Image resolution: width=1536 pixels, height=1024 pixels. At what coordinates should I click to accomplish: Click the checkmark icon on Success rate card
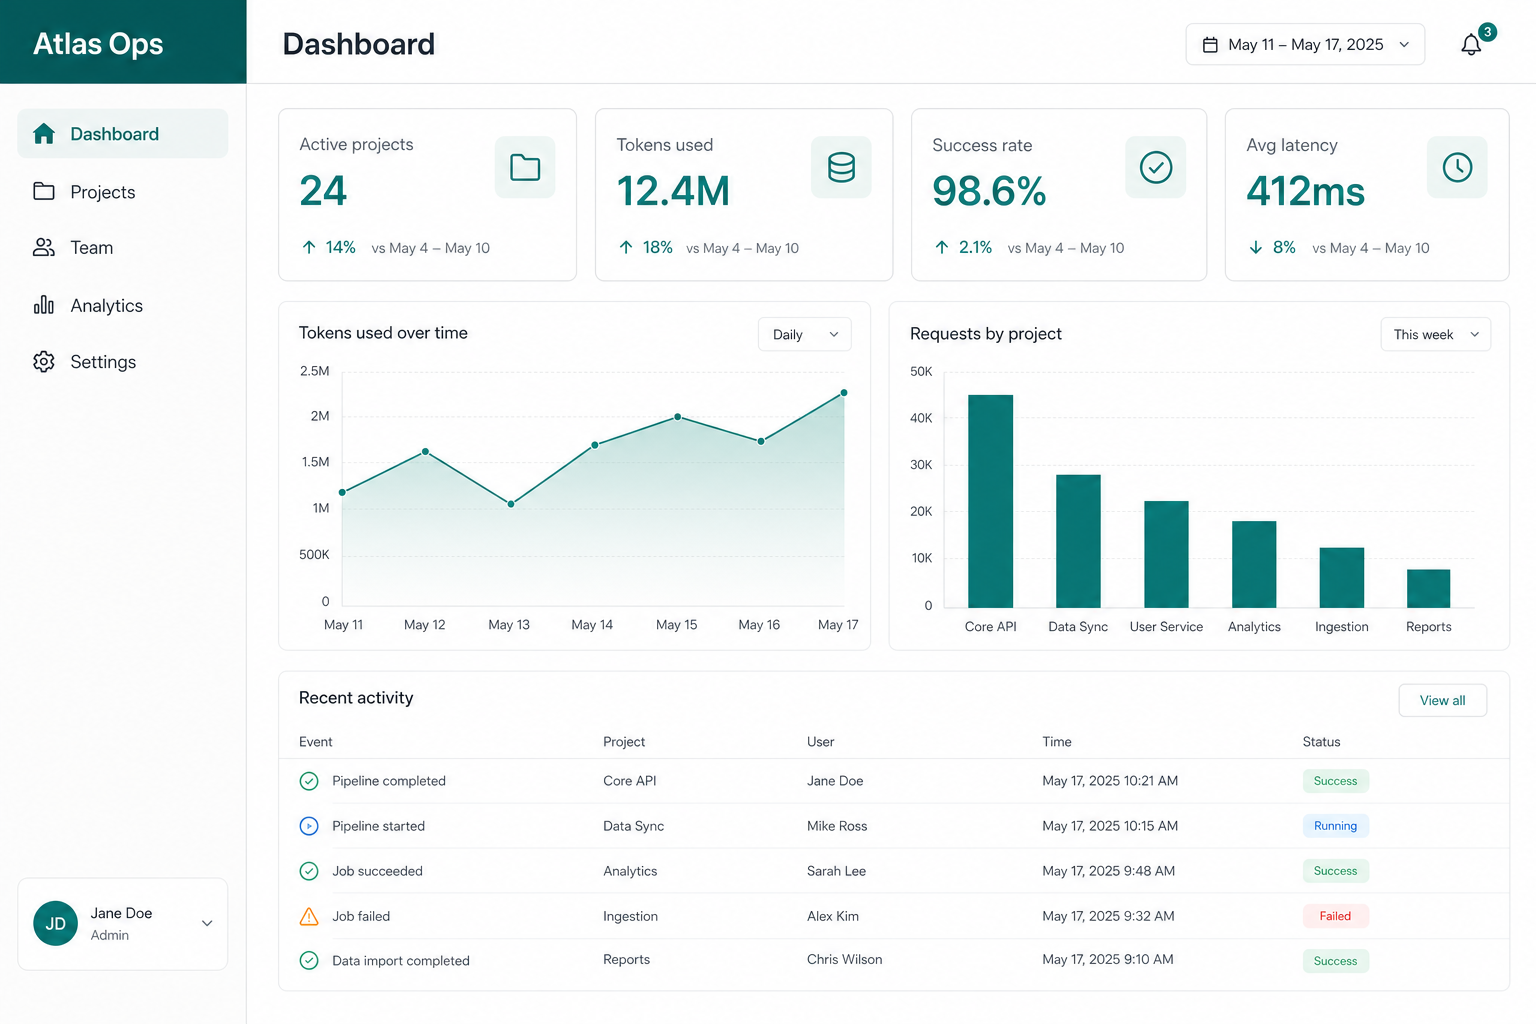click(x=1156, y=167)
